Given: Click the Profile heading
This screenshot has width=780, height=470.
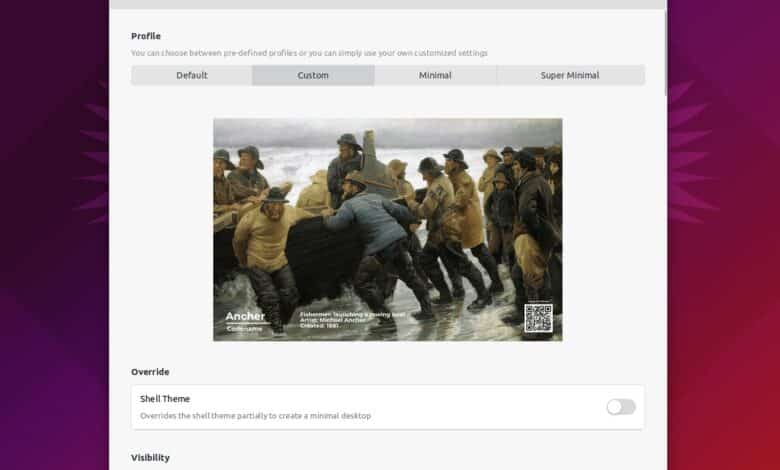Looking at the screenshot, I should (146, 36).
